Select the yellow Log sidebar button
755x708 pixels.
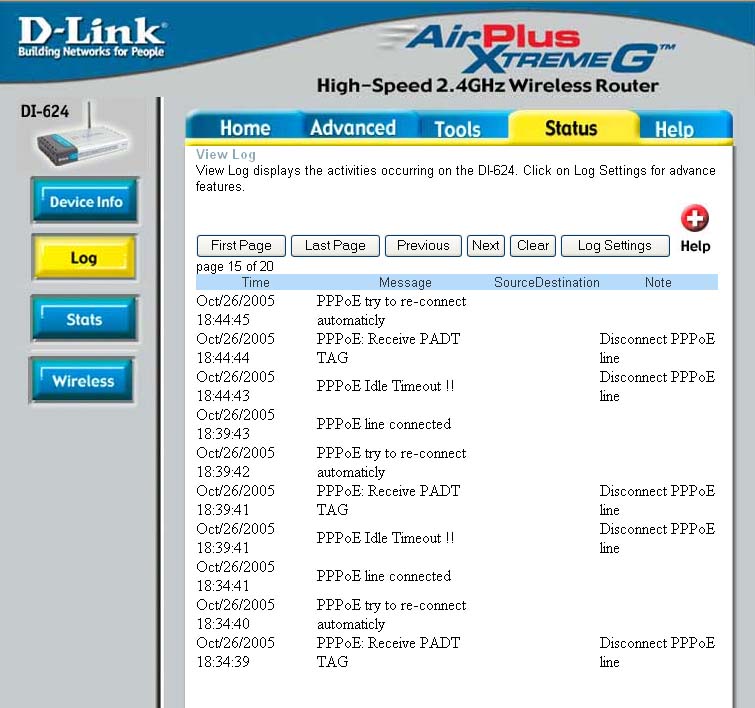point(84,258)
